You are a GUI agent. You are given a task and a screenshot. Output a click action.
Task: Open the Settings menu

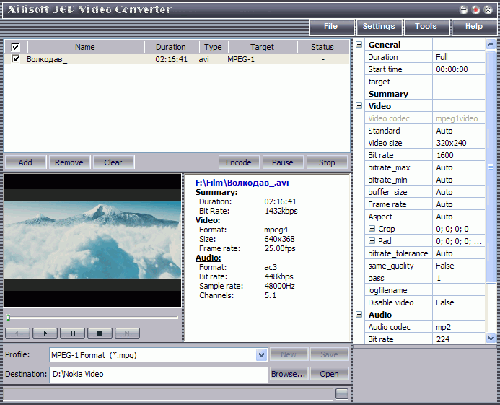pos(379,27)
